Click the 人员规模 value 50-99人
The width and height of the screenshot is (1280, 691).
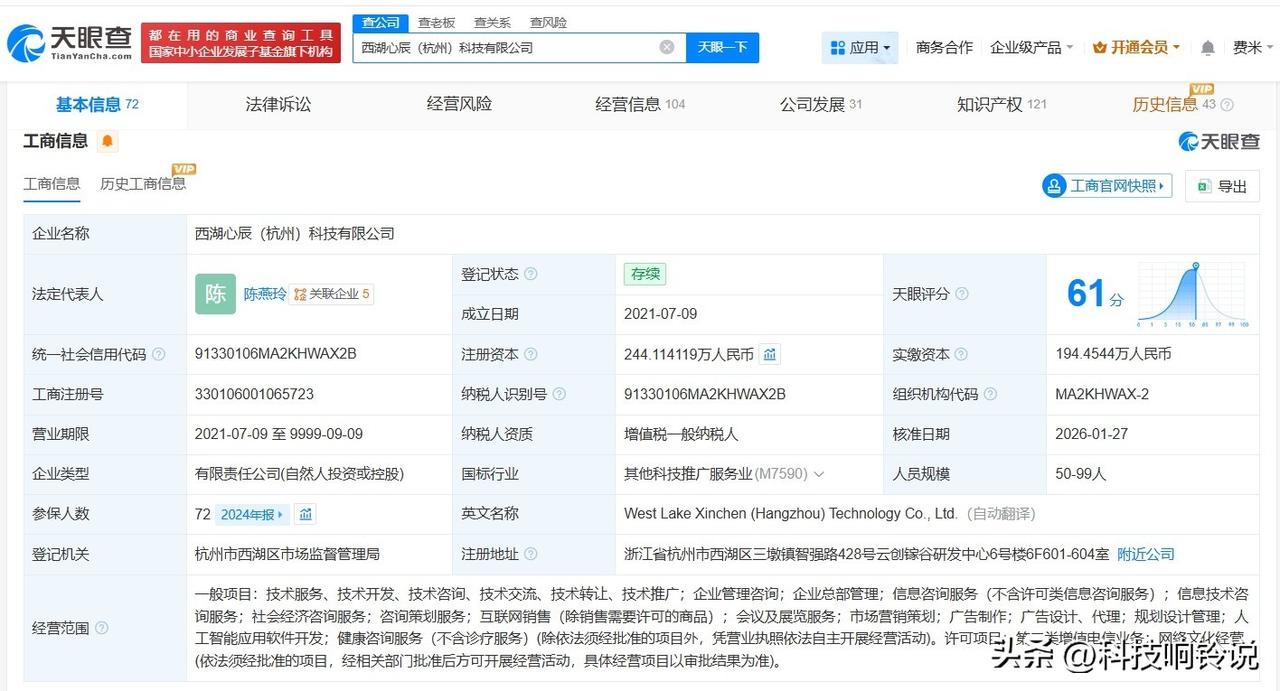[1081, 474]
